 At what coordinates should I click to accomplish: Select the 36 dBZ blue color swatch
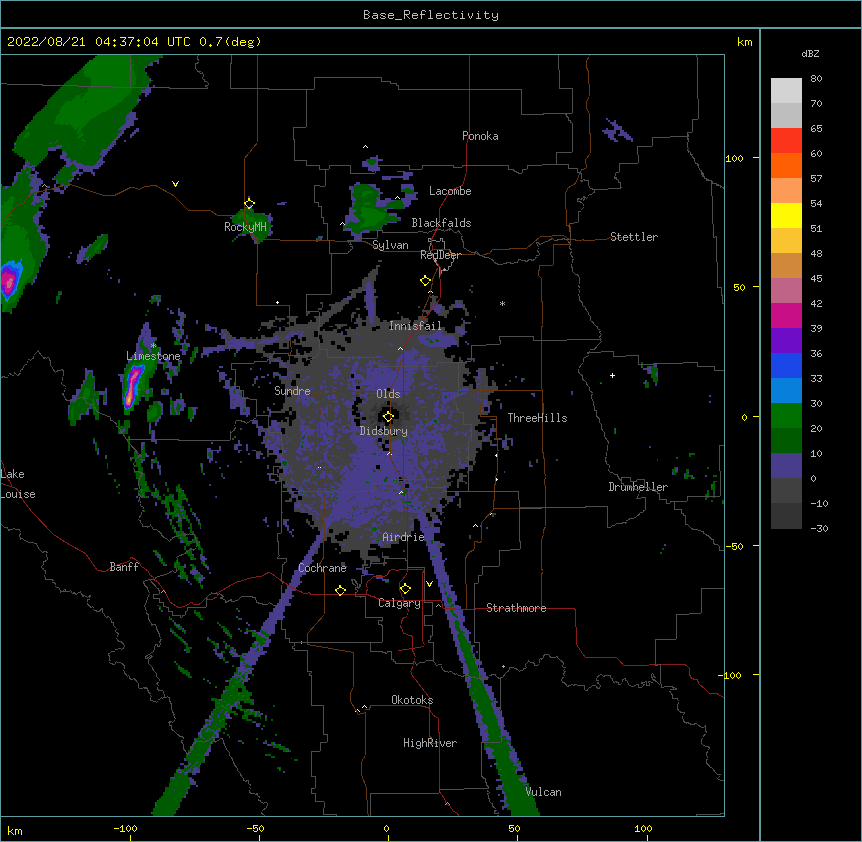(x=786, y=365)
